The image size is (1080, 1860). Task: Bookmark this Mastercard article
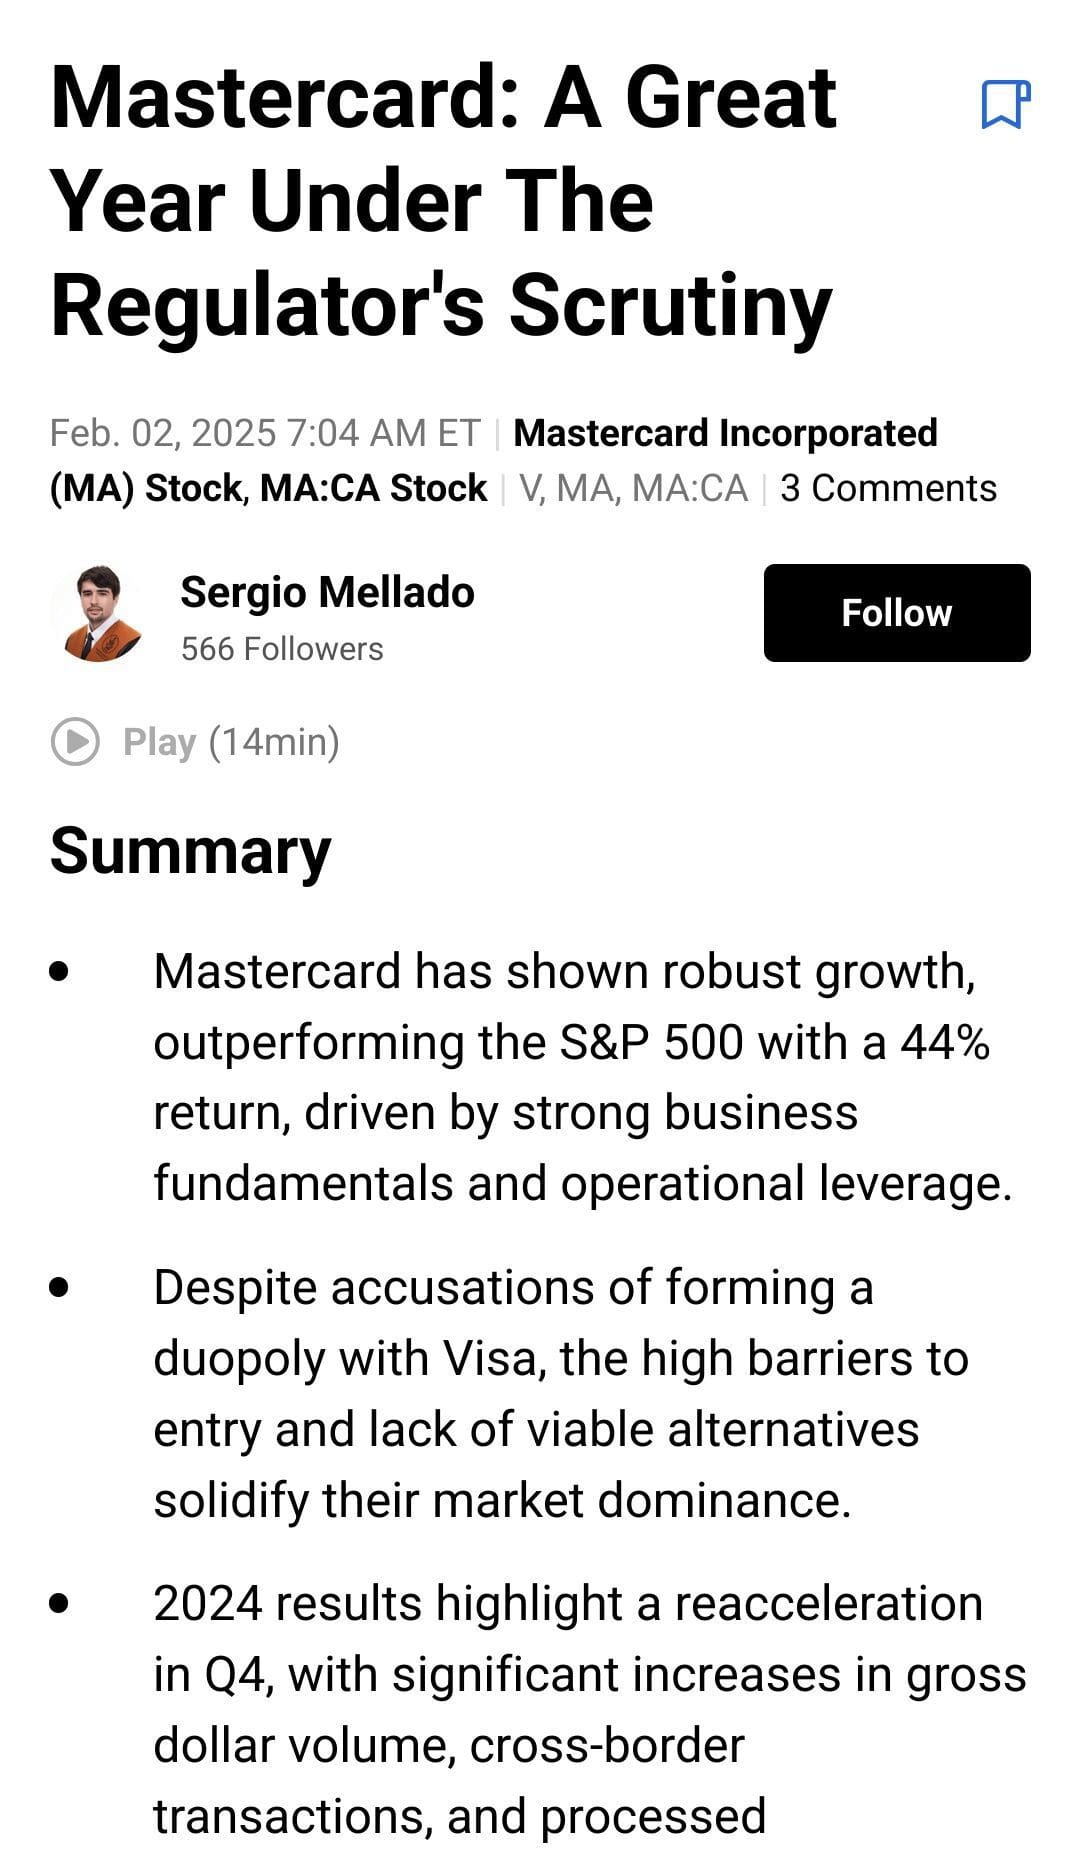click(1005, 104)
